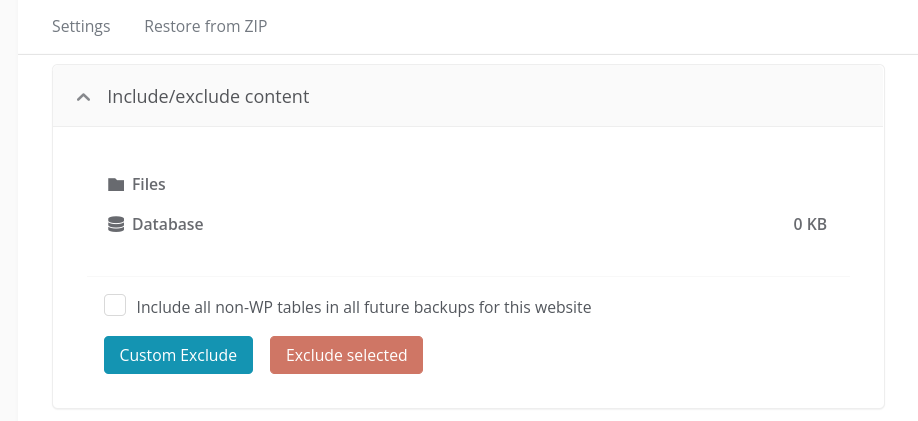
Task: Click the non-WP tables checkbox label text
Action: click(x=364, y=307)
